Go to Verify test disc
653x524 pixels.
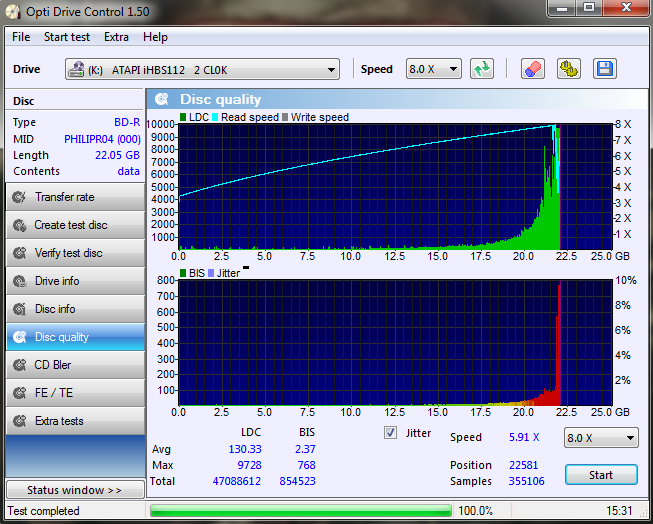click(75, 253)
